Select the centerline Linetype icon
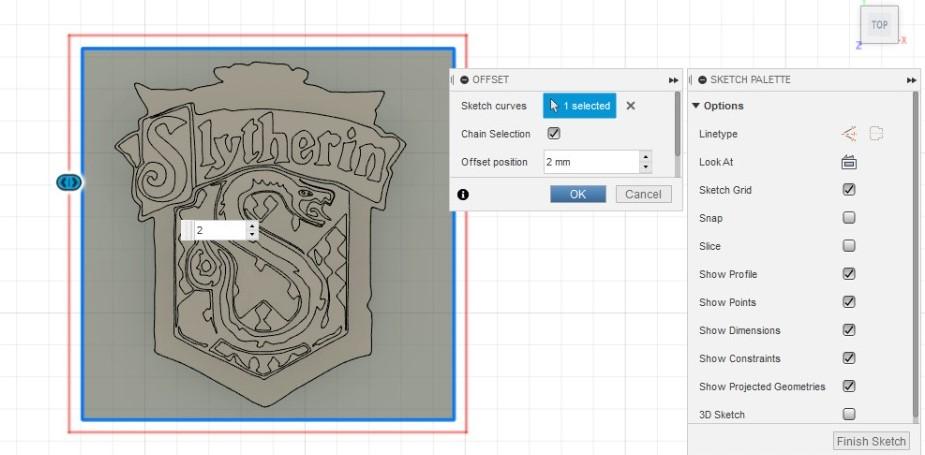 click(x=876, y=134)
